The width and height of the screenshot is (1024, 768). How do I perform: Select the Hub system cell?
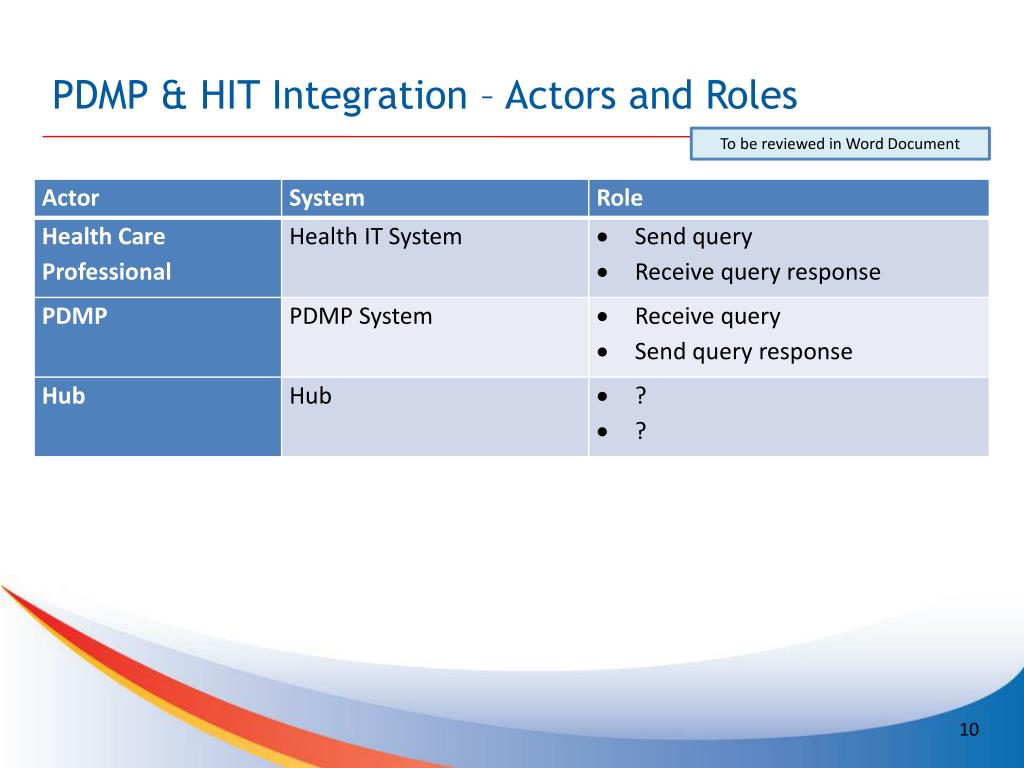(x=435, y=417)
